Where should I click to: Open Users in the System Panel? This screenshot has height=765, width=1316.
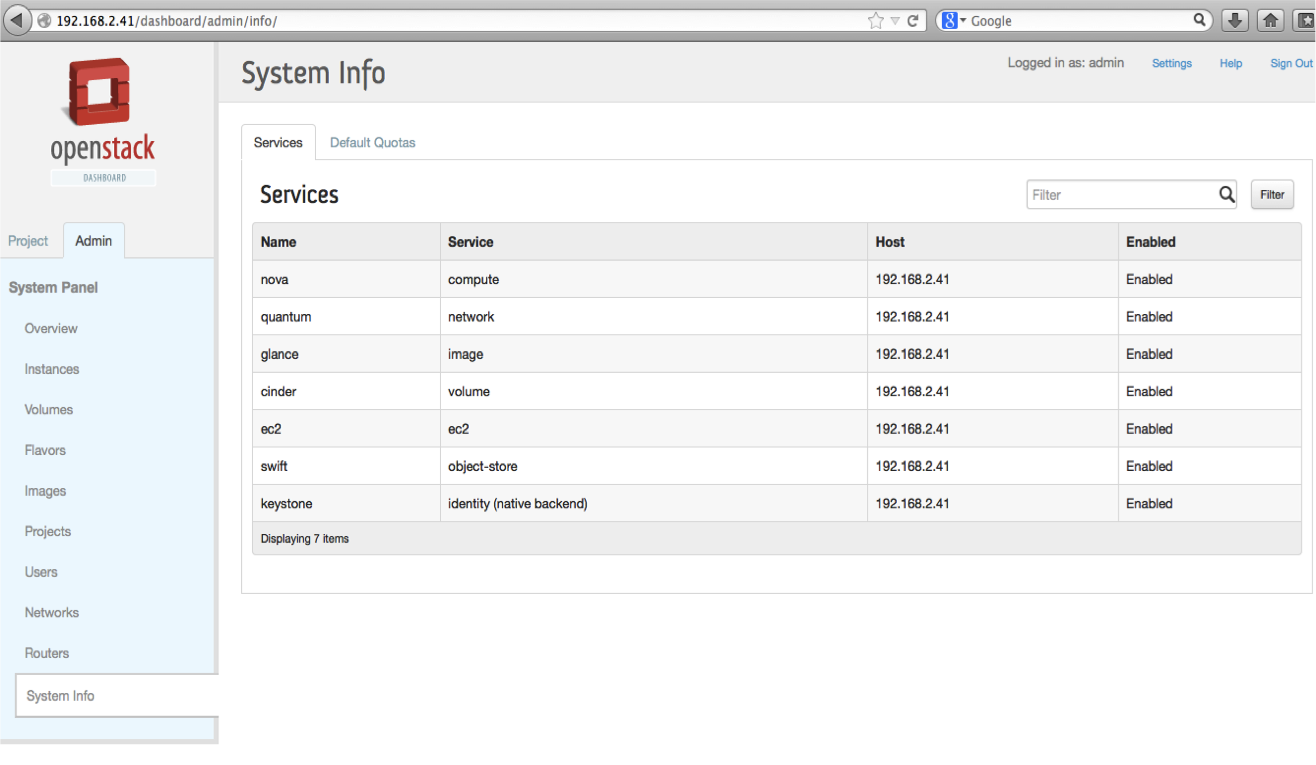(x=41, y=572)
